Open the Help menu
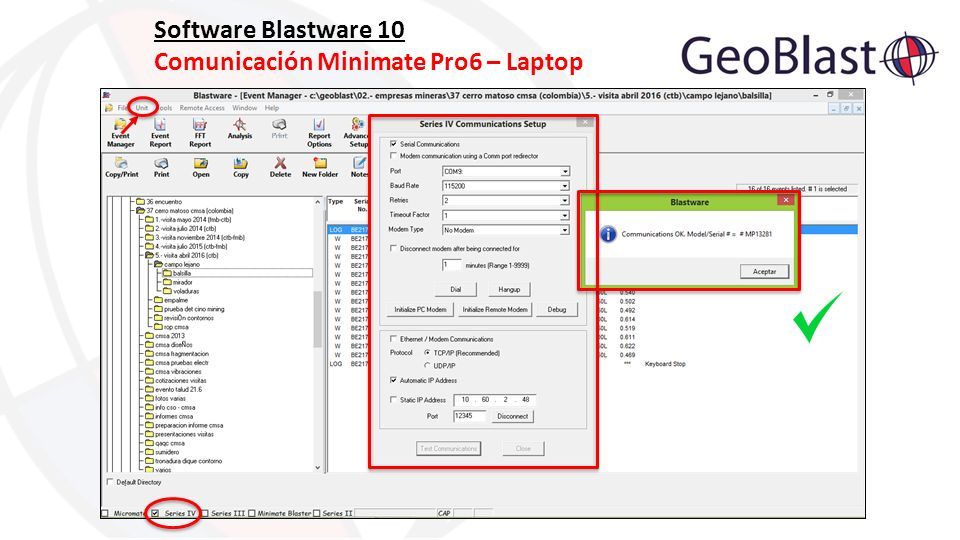Viewport: 960px width, 540px height. point(272,108)
